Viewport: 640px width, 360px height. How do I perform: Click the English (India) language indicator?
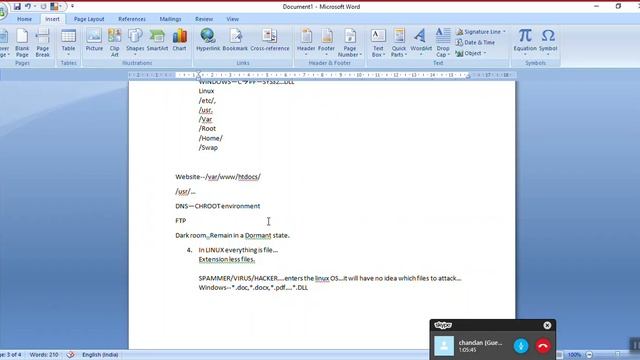tap(100, 355)
